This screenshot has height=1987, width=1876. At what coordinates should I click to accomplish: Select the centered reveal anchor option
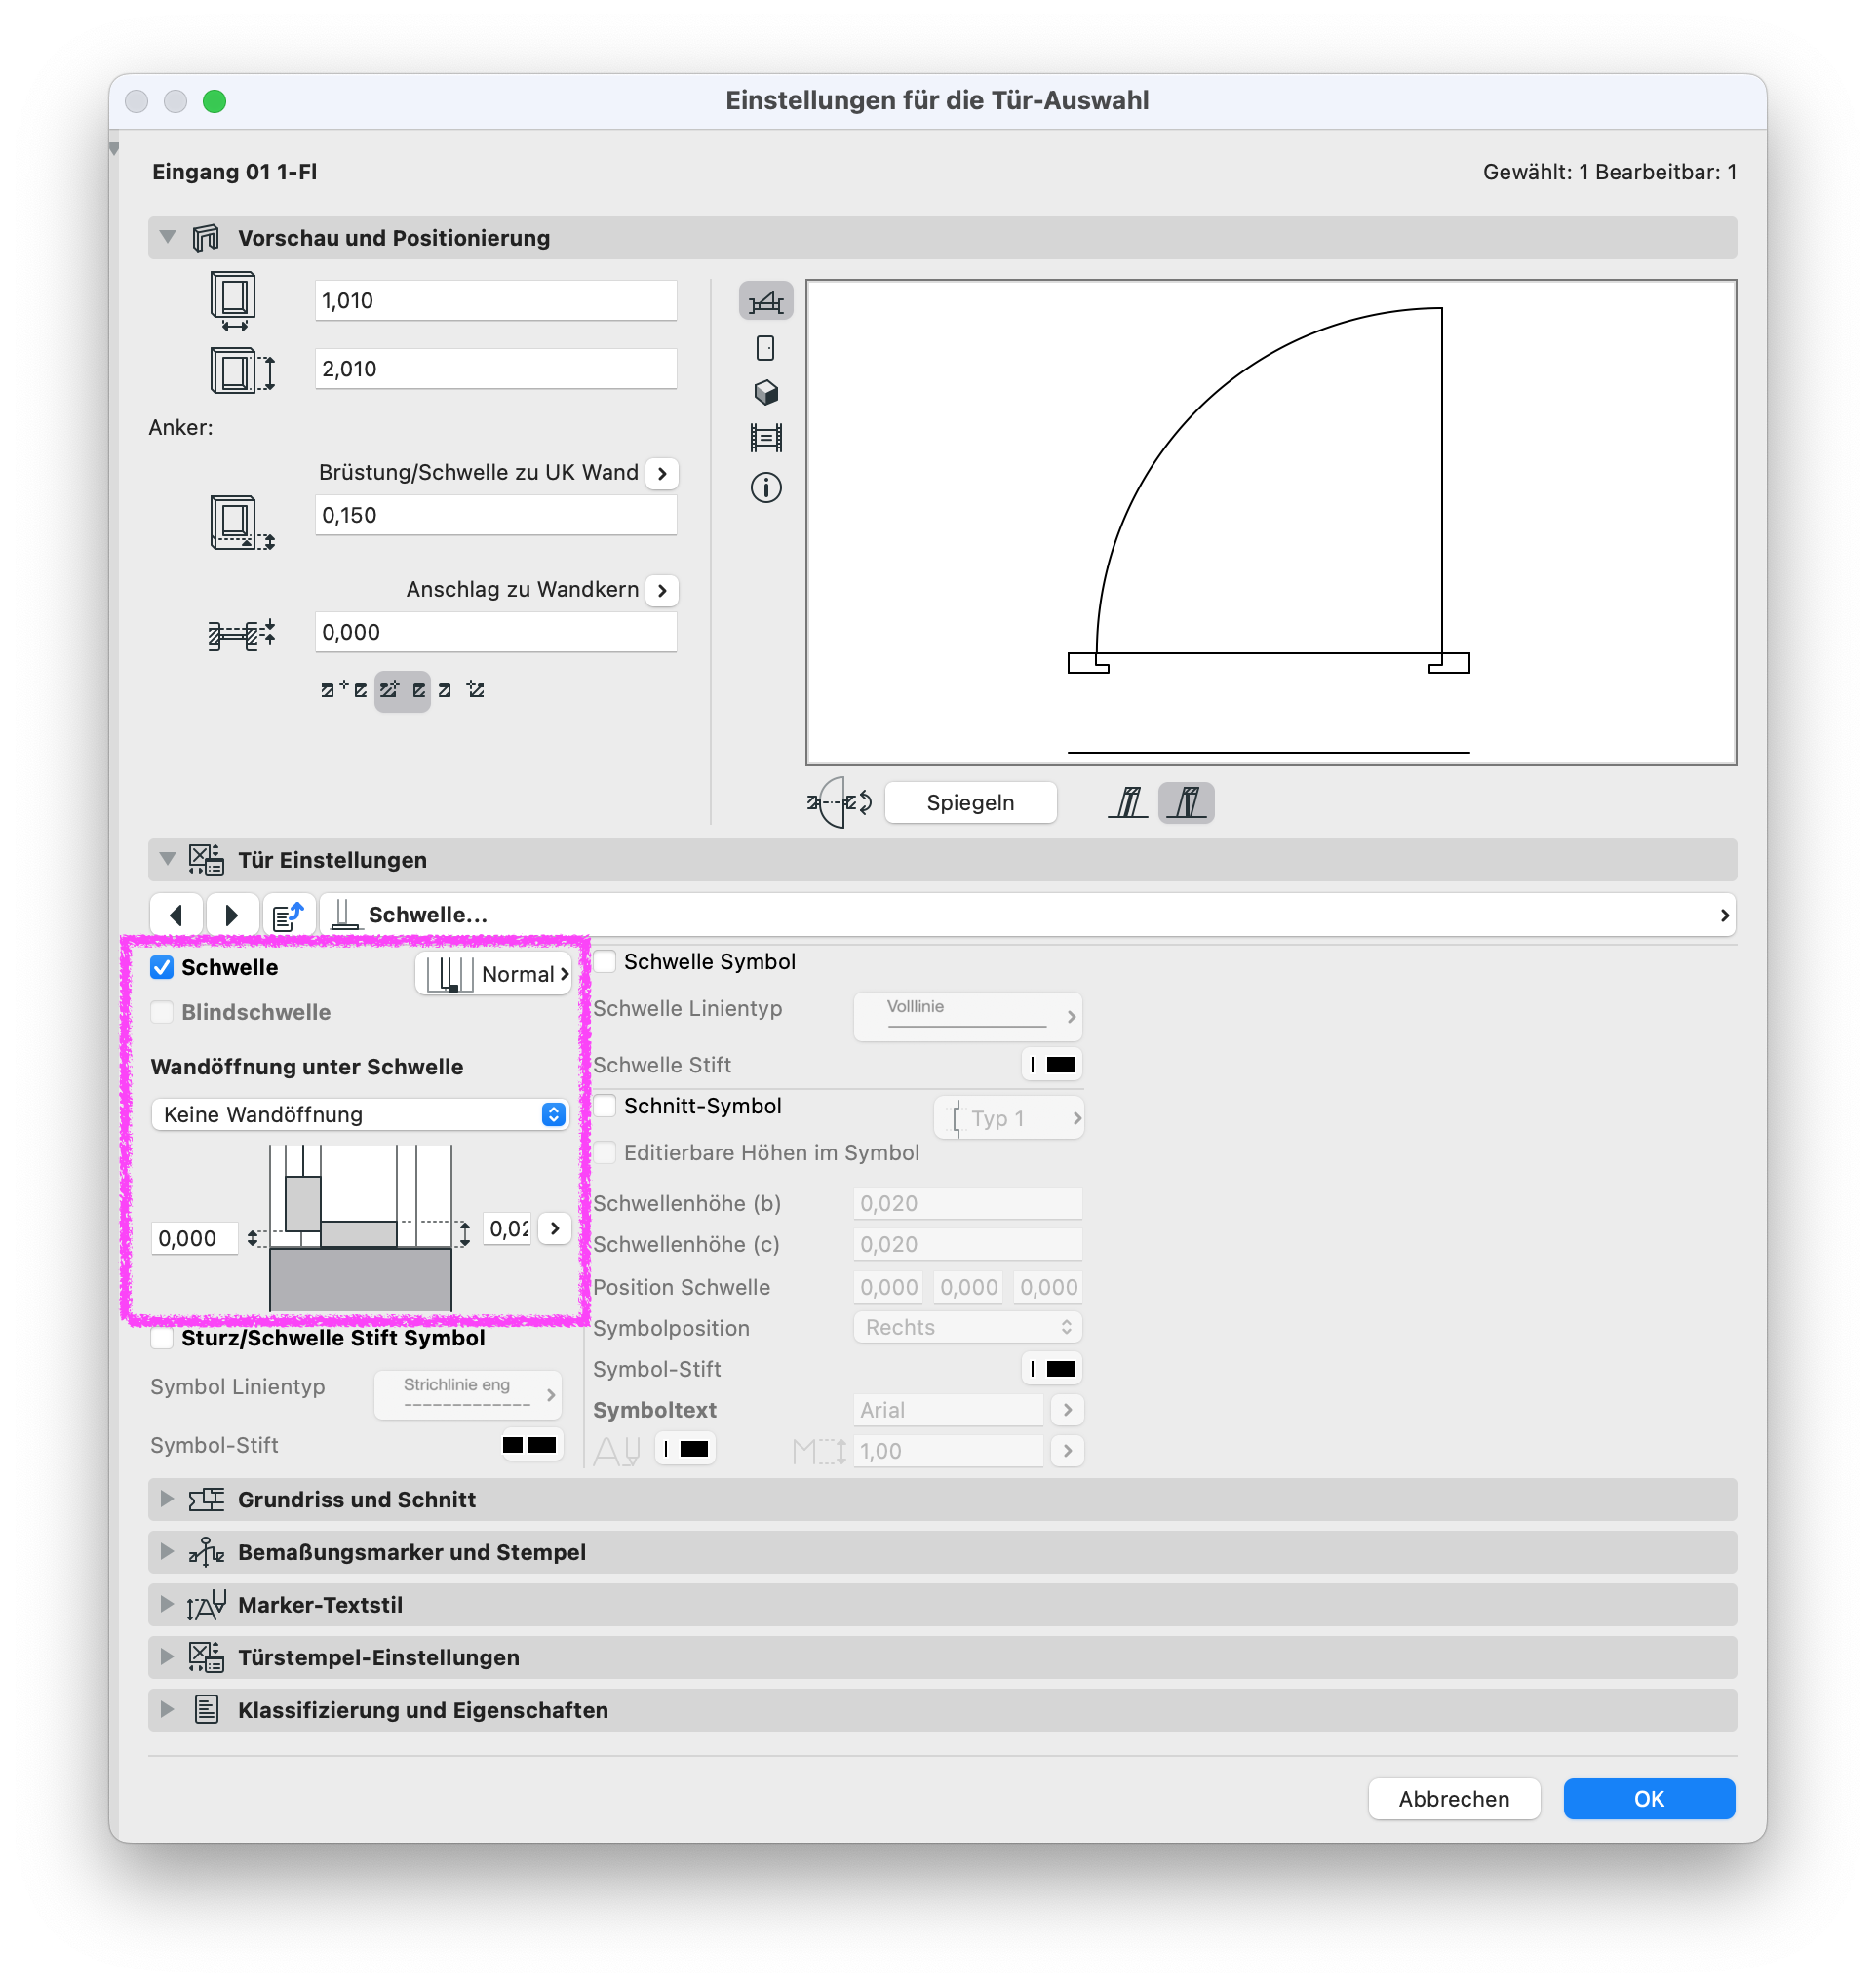[x=343, y=690]
